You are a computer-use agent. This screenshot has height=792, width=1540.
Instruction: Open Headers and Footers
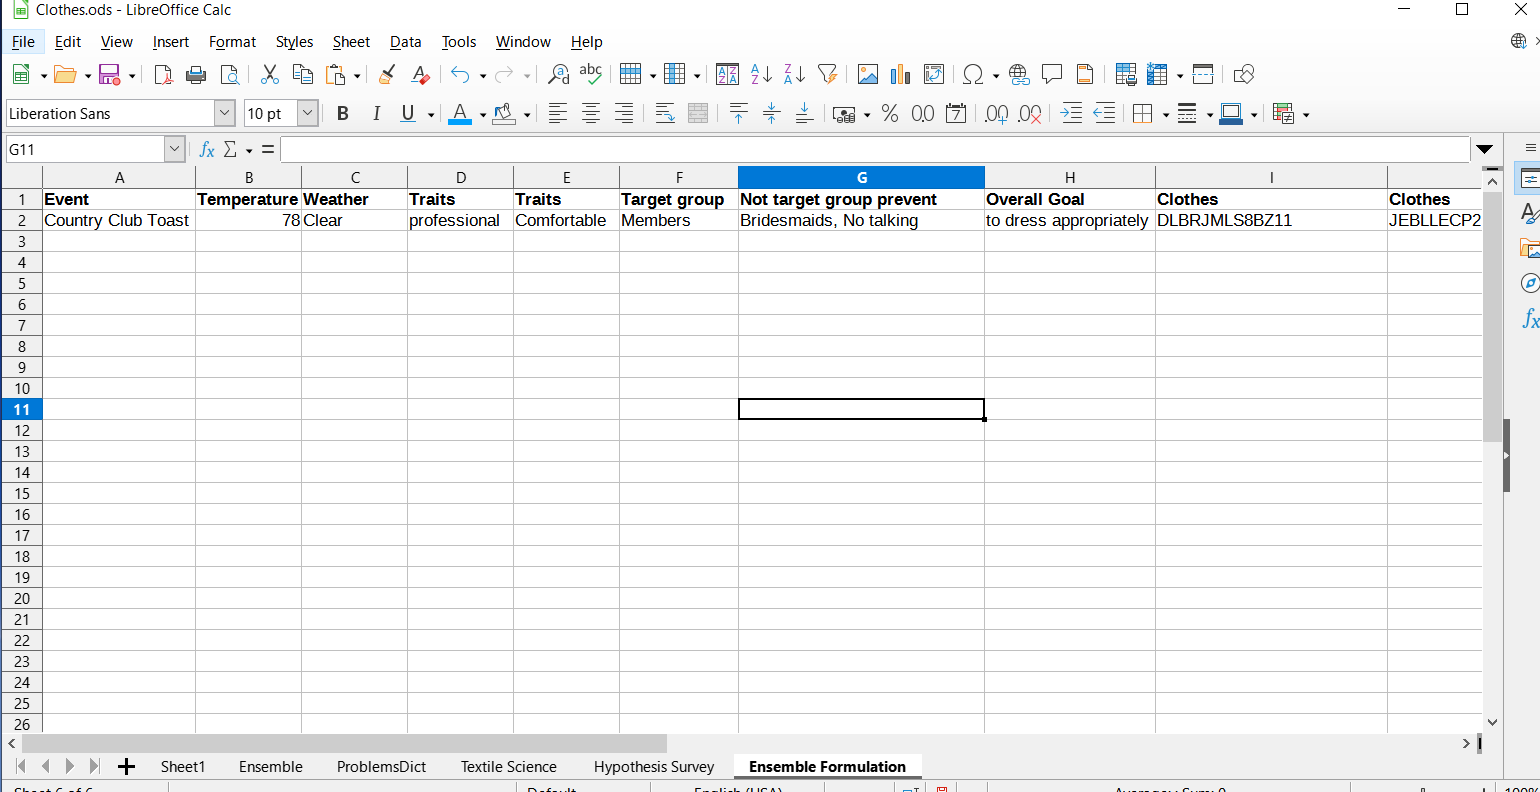click(1085, 75)
